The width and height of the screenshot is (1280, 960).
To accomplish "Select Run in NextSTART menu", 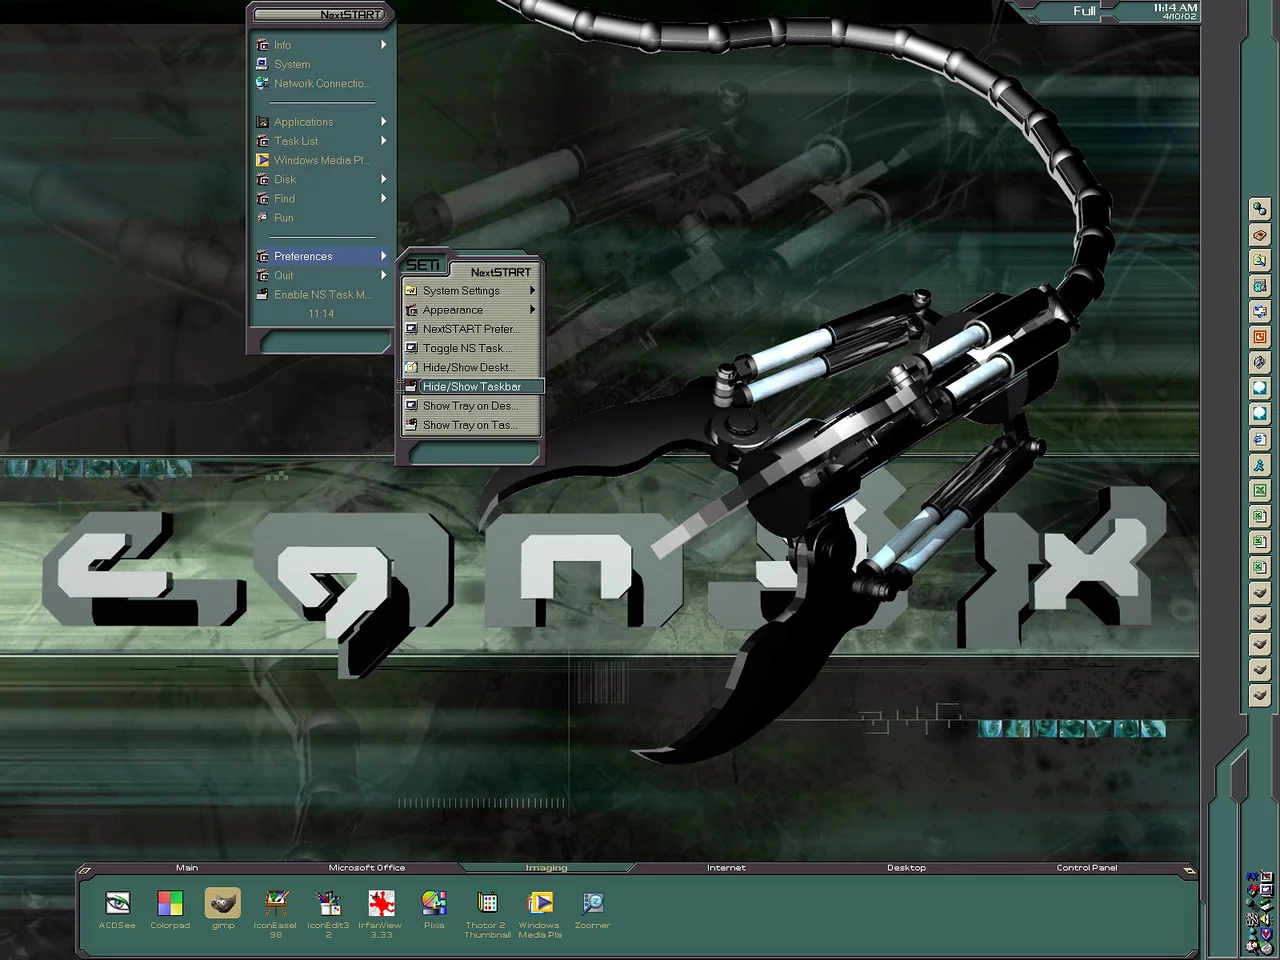I will pyautogui.click(x=284, y=218).
